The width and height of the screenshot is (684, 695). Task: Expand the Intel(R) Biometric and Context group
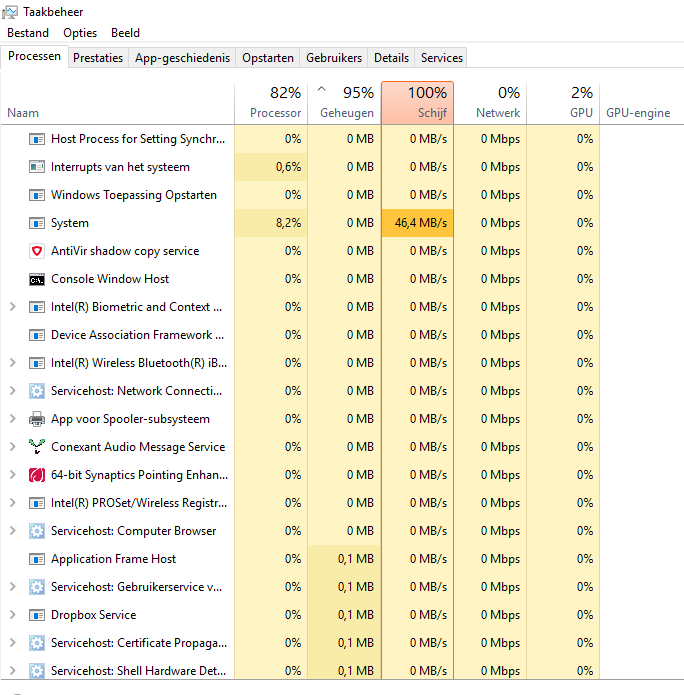[x=13, y=307]
